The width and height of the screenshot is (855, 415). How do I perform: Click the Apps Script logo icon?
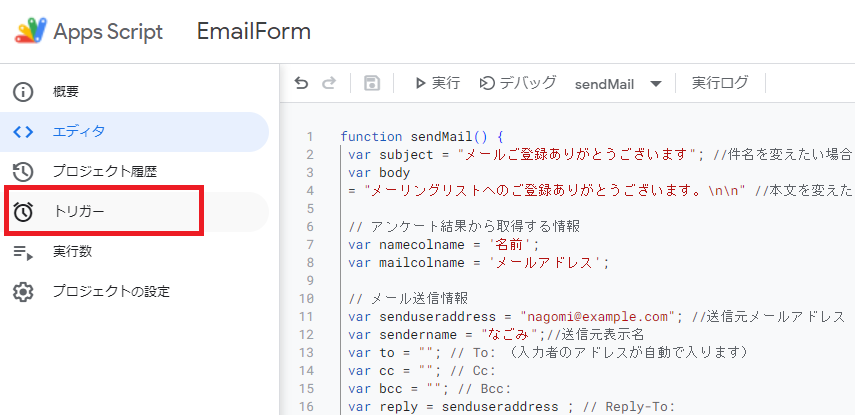(x=28, y=31)
